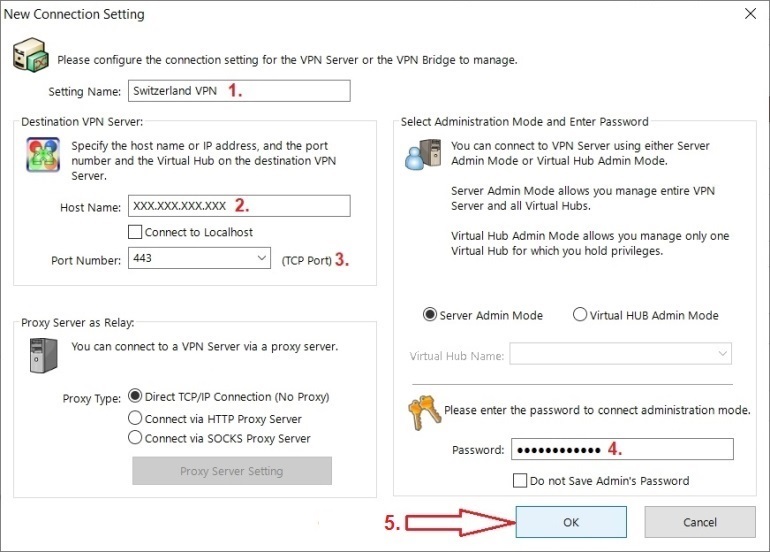Viewport: 770px width, 552px height.
Task: Select Server Admin Mode radio button
Action: 431,315
